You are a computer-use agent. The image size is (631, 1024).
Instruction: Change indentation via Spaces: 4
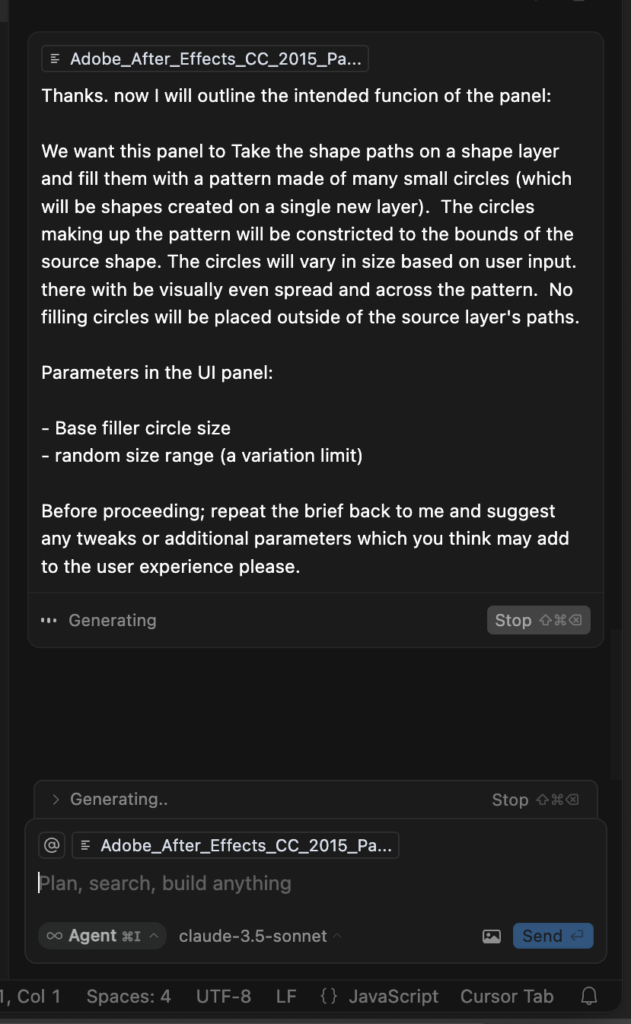pos(128,996)
